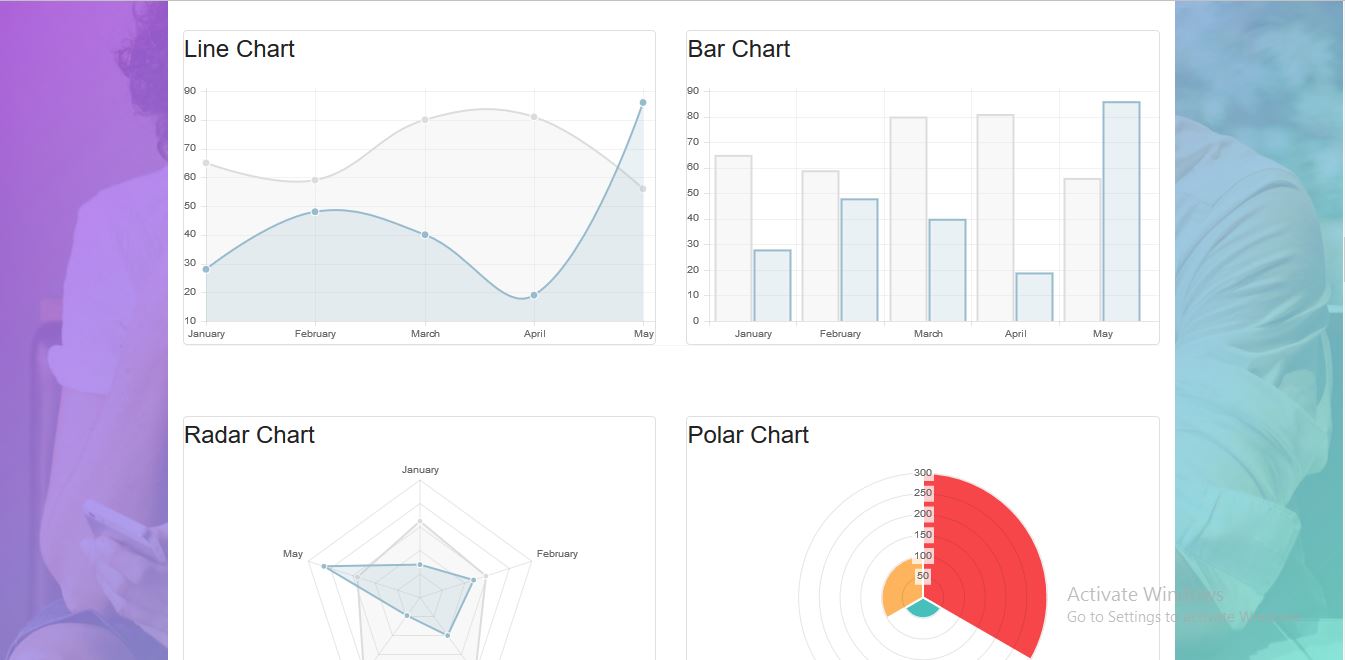Viewport: 1345px width, 660px height.
Task: Click the Radar Chart heading
Action: tap(249, 435)
